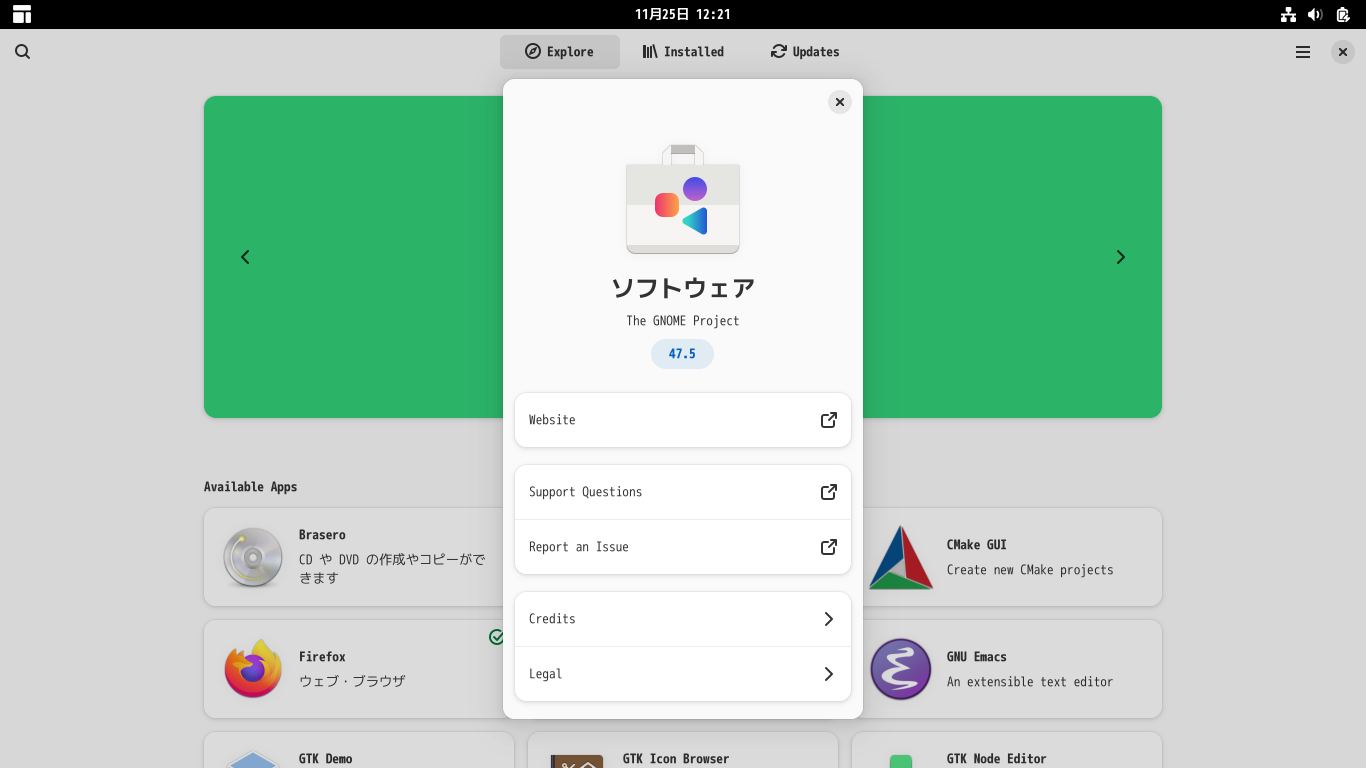Advance the banner carousel with the right arrow
The image size is (1366, 768).
1120,257
